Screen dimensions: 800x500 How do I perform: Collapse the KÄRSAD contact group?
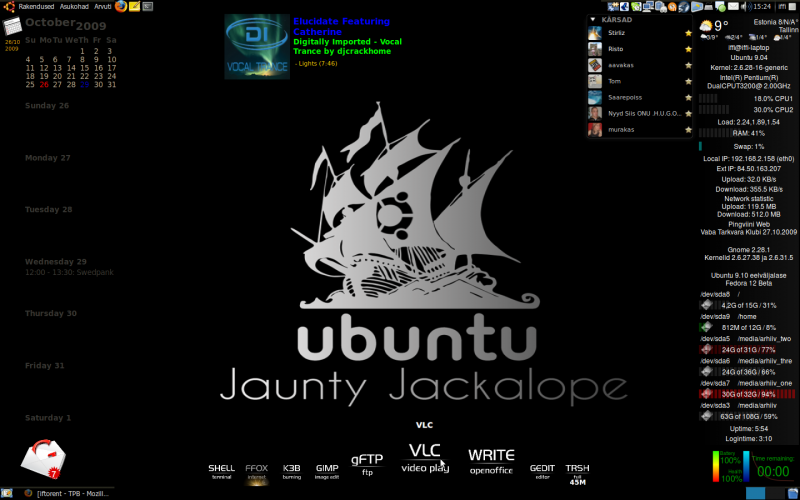(x=593, y=19)
